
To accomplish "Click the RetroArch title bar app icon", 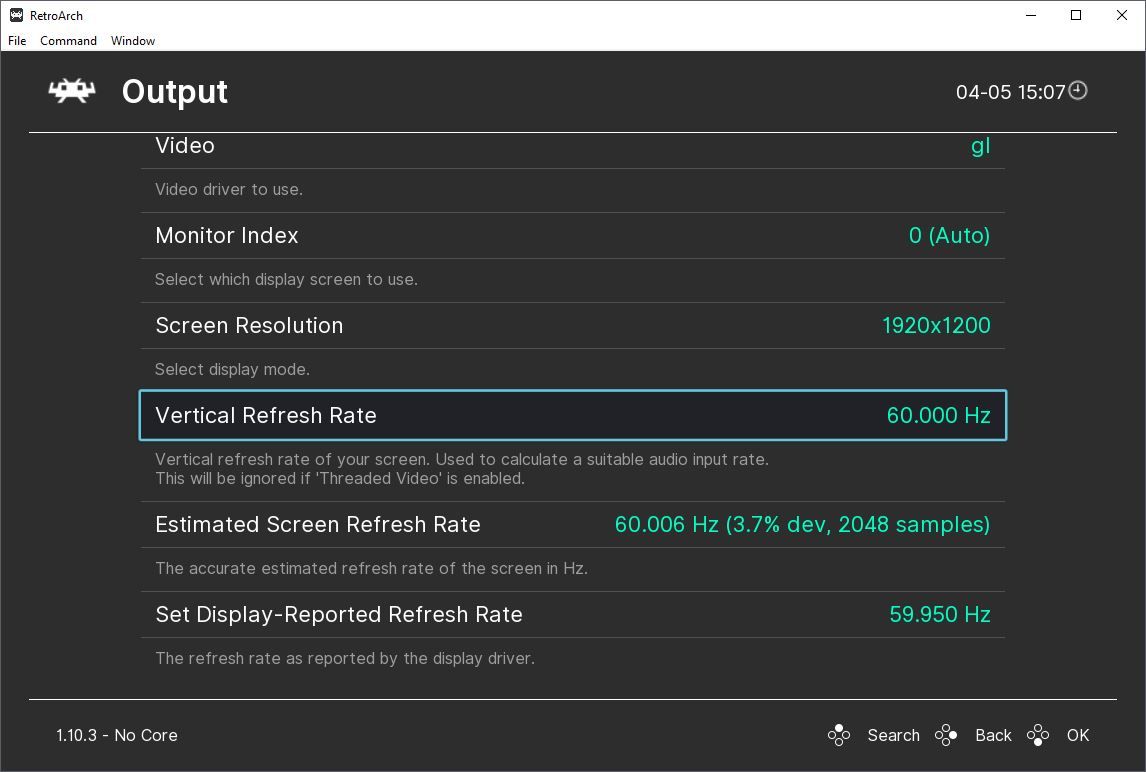I will tap(16, 15).
